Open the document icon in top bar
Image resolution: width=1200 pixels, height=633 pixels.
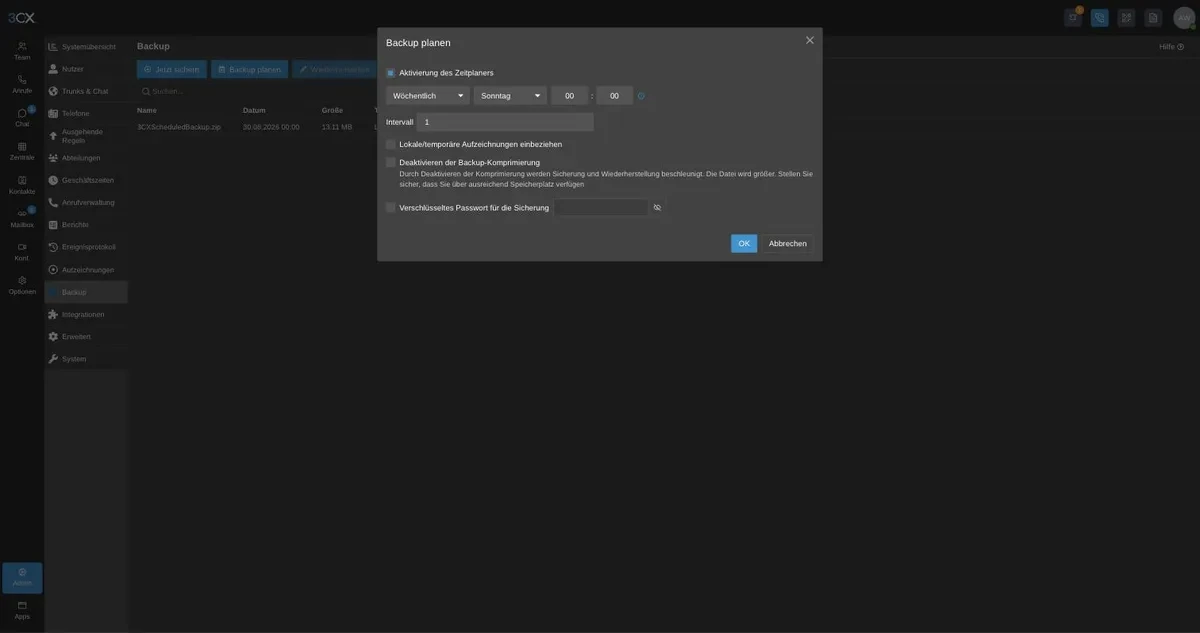click(x=1153, y=17)
